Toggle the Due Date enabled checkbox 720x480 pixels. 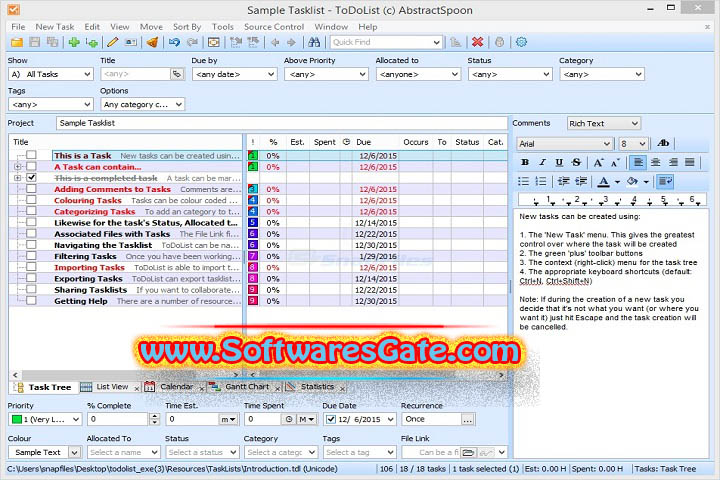point(330,419)
